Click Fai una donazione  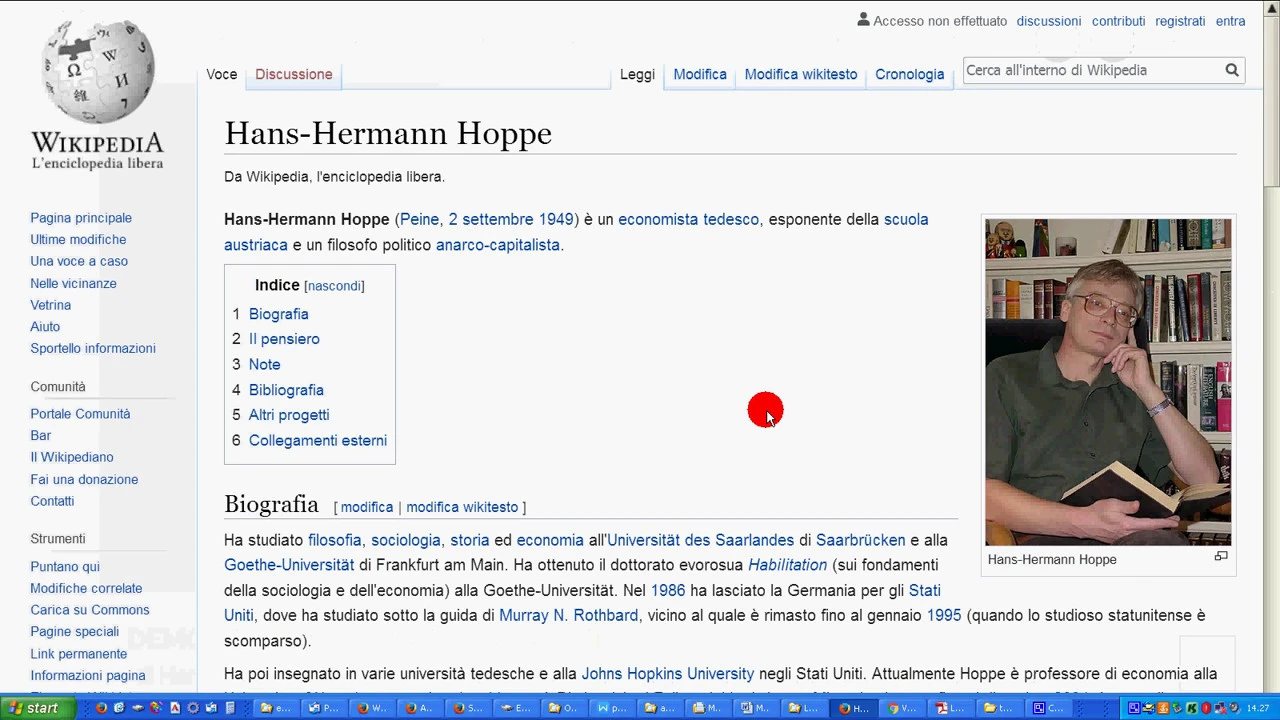point(84,479)
